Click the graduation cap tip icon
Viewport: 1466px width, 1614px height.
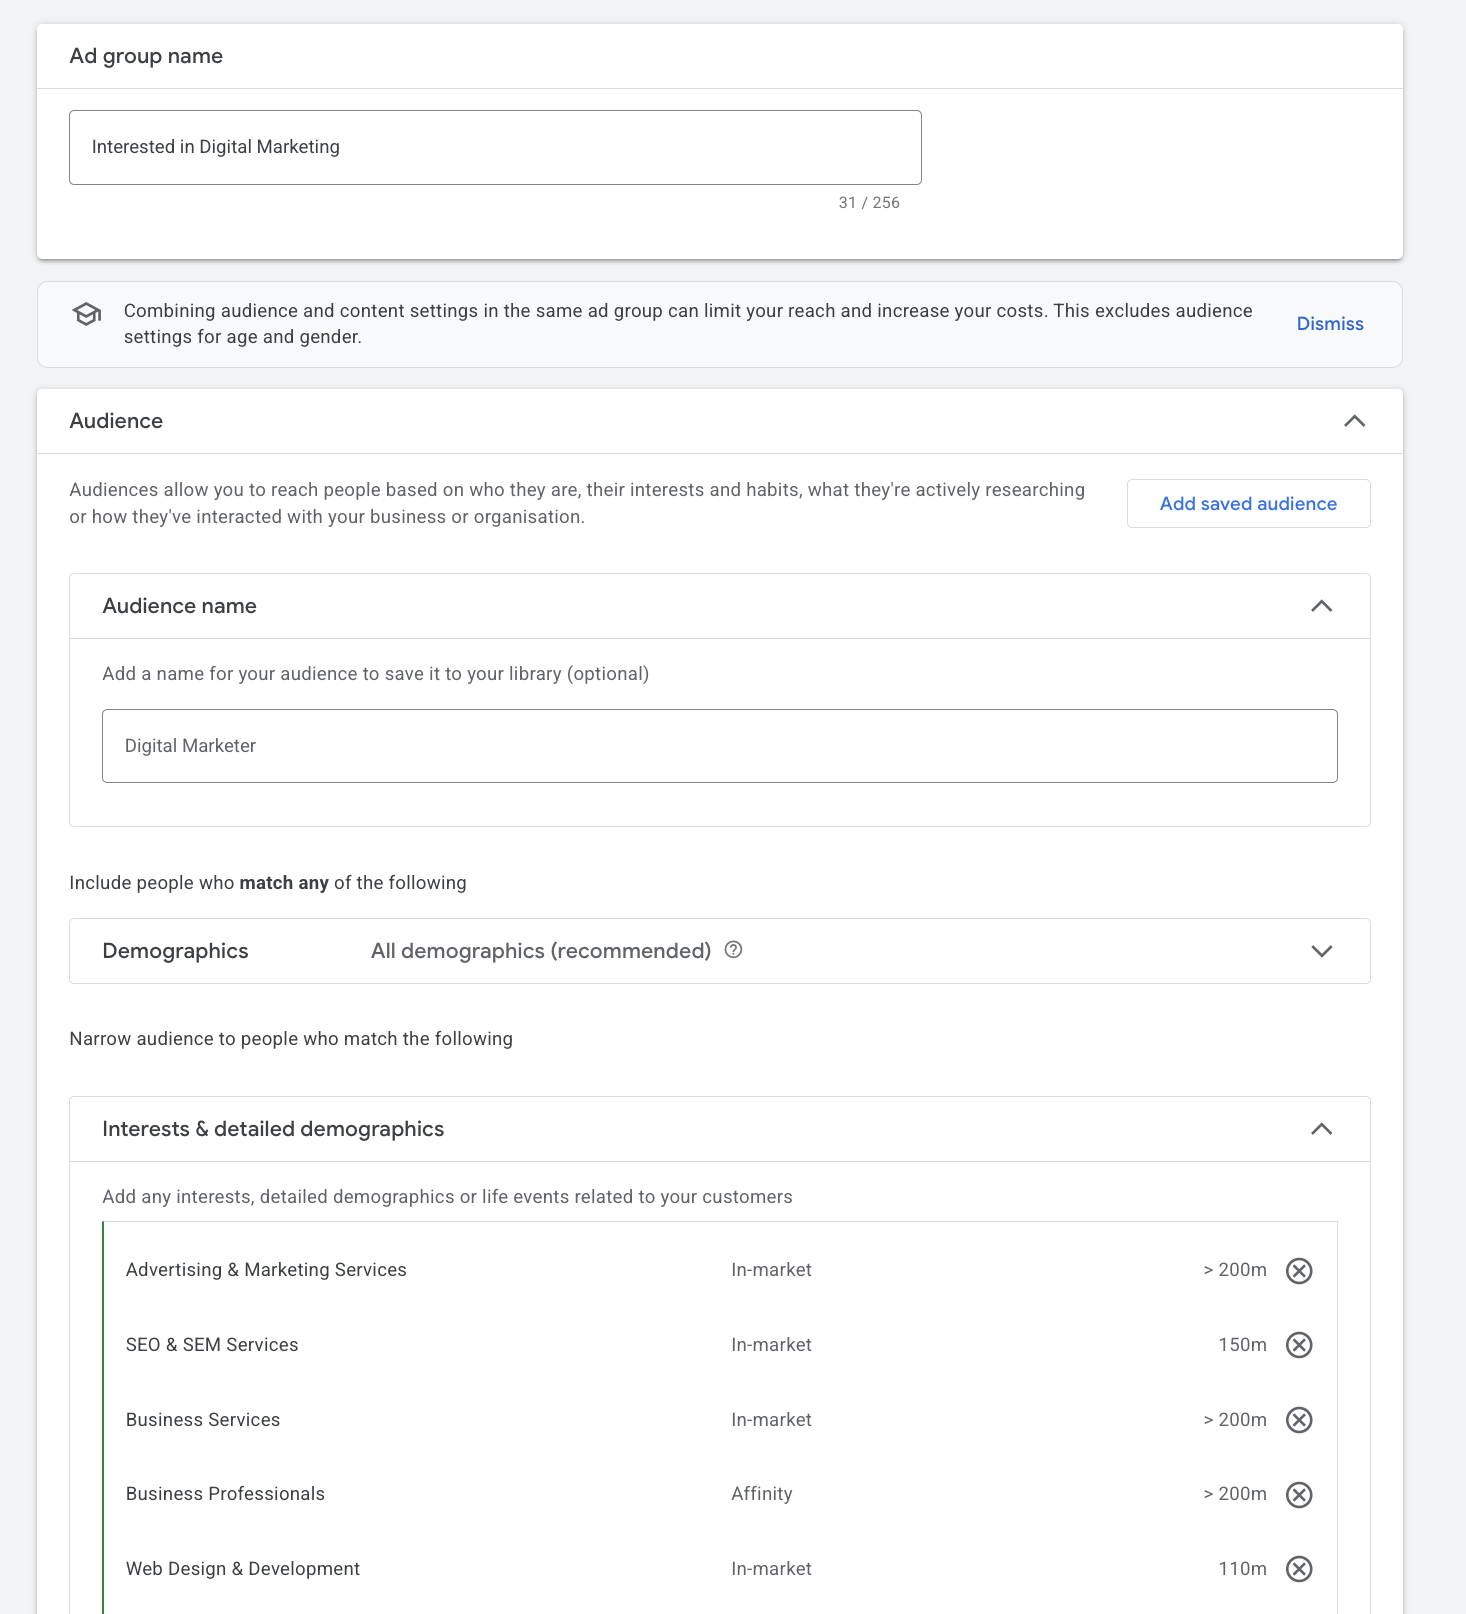point(87,314)
